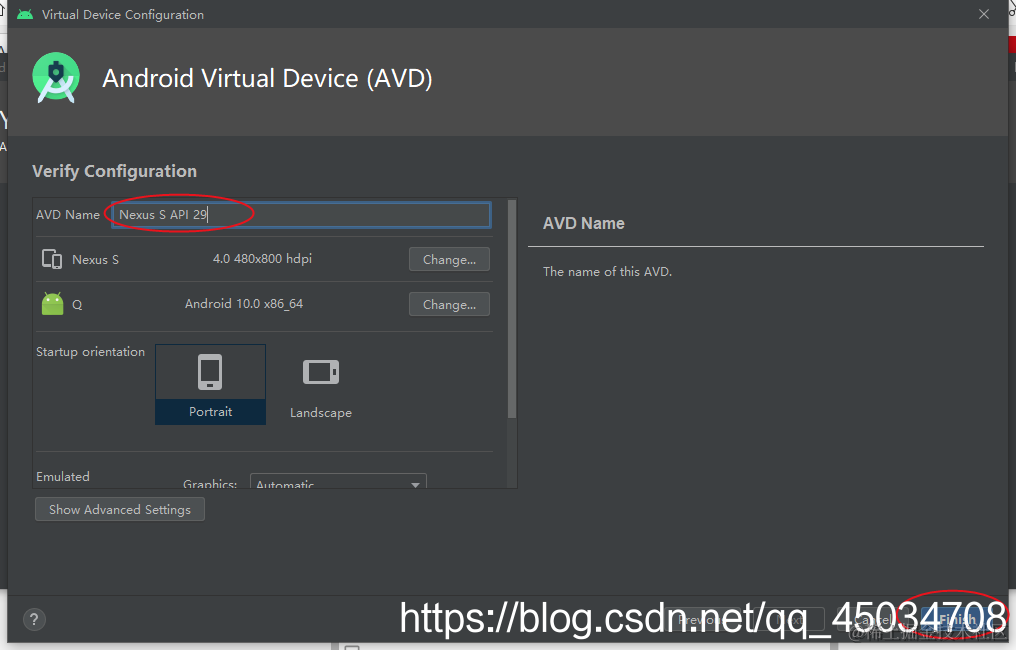Change the Android 10.0 system image
The image size is (1016, 650).
[x=449, y=305]
